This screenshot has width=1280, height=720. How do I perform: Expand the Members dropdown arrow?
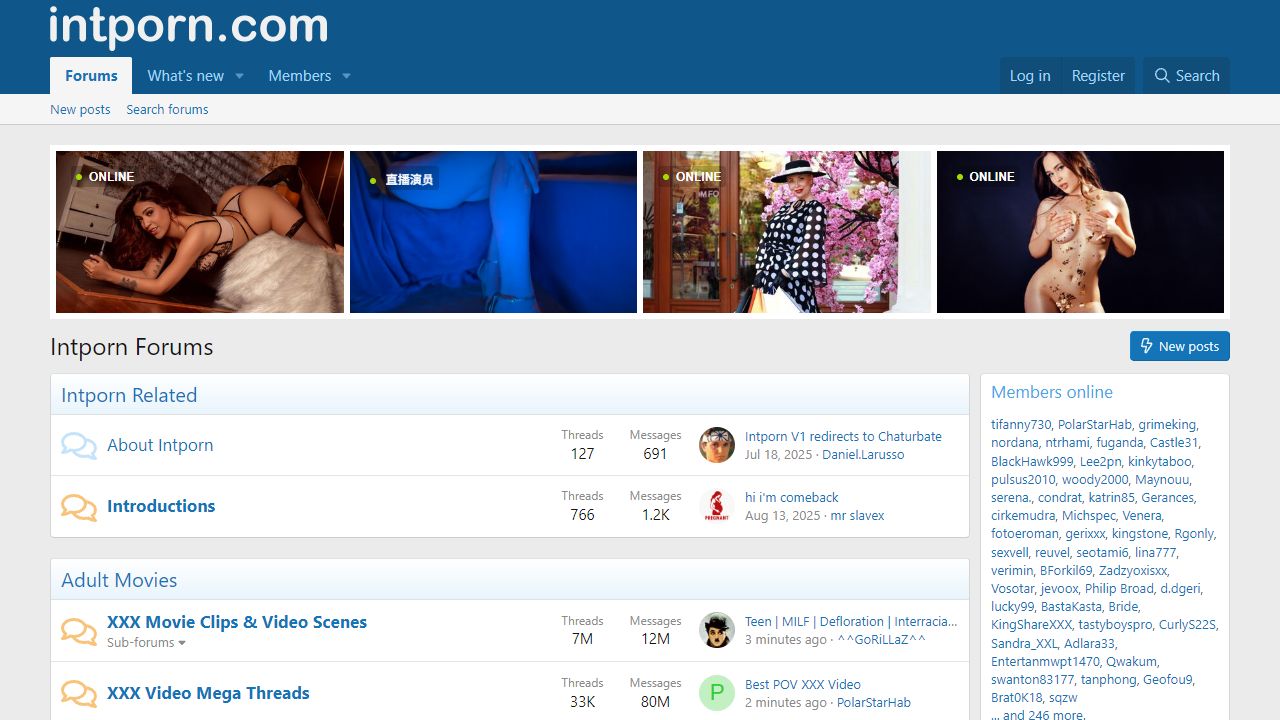(347, 76)
